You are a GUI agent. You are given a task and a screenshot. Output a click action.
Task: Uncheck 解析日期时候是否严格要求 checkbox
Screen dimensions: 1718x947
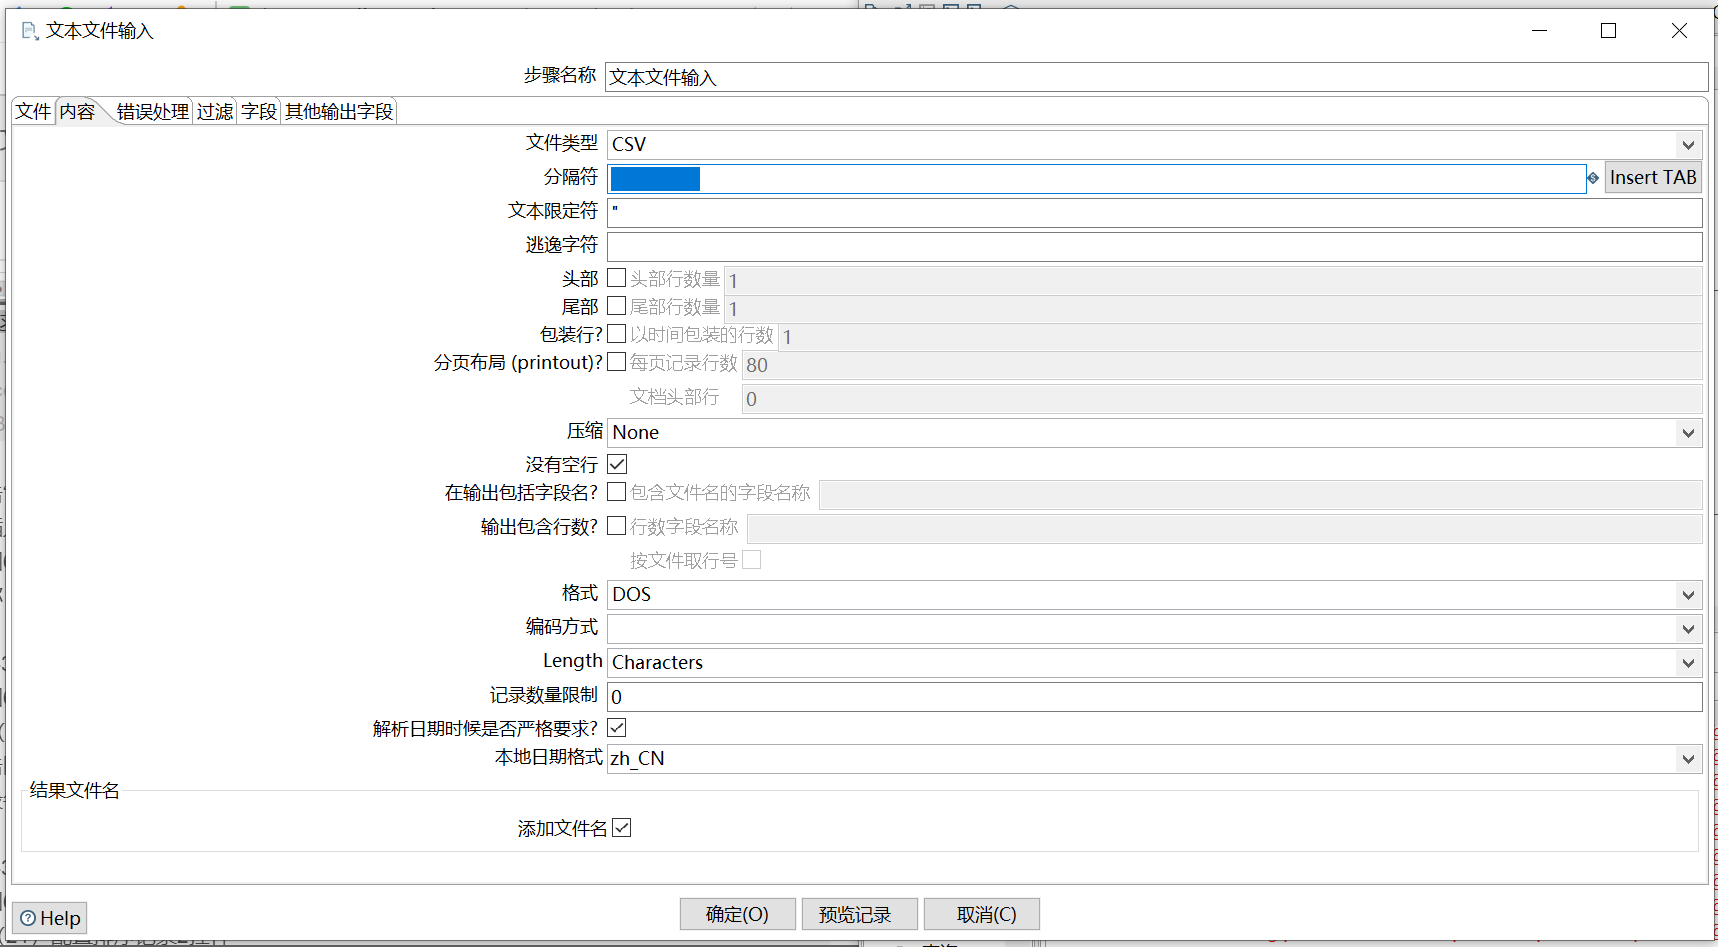[617, 728]
